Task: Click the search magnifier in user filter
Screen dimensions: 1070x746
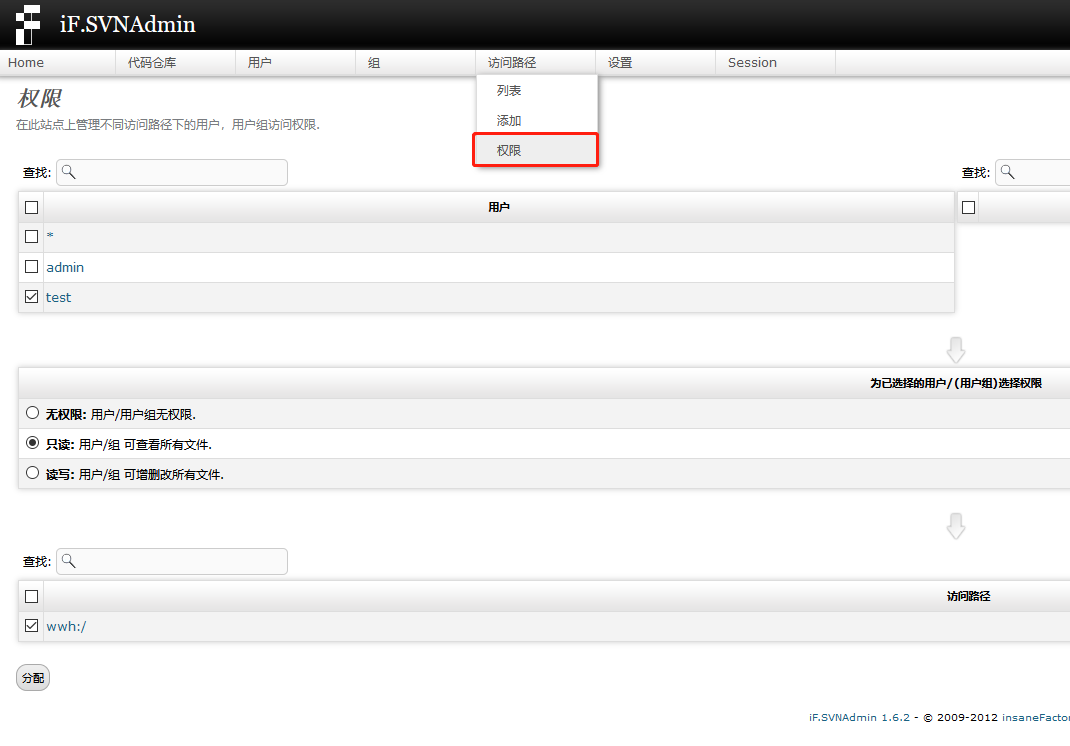Action: pos(68,172)
